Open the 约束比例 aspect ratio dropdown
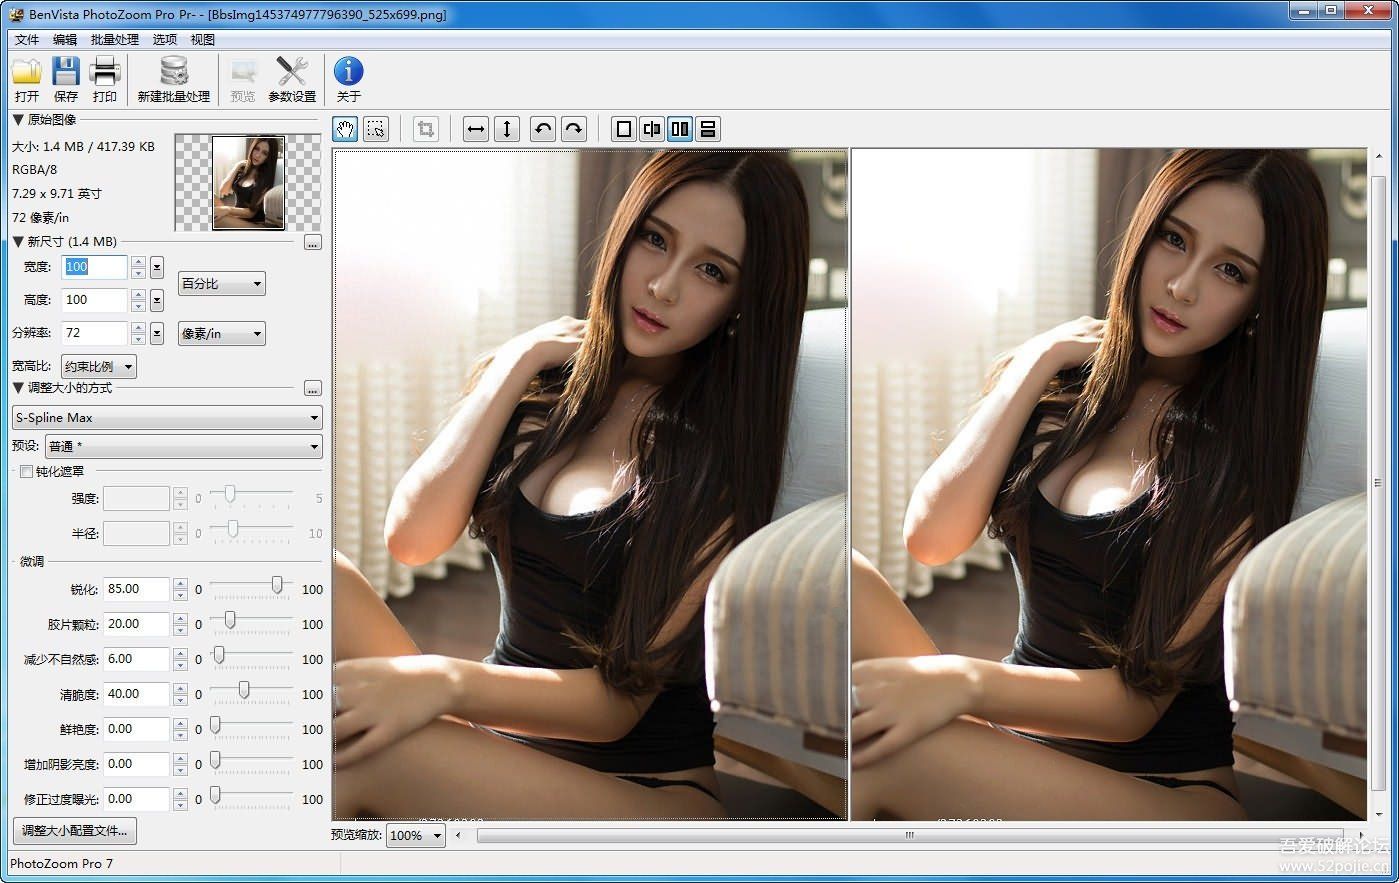The height and width of the screenshot is (883, 1399). pos(99,367)
